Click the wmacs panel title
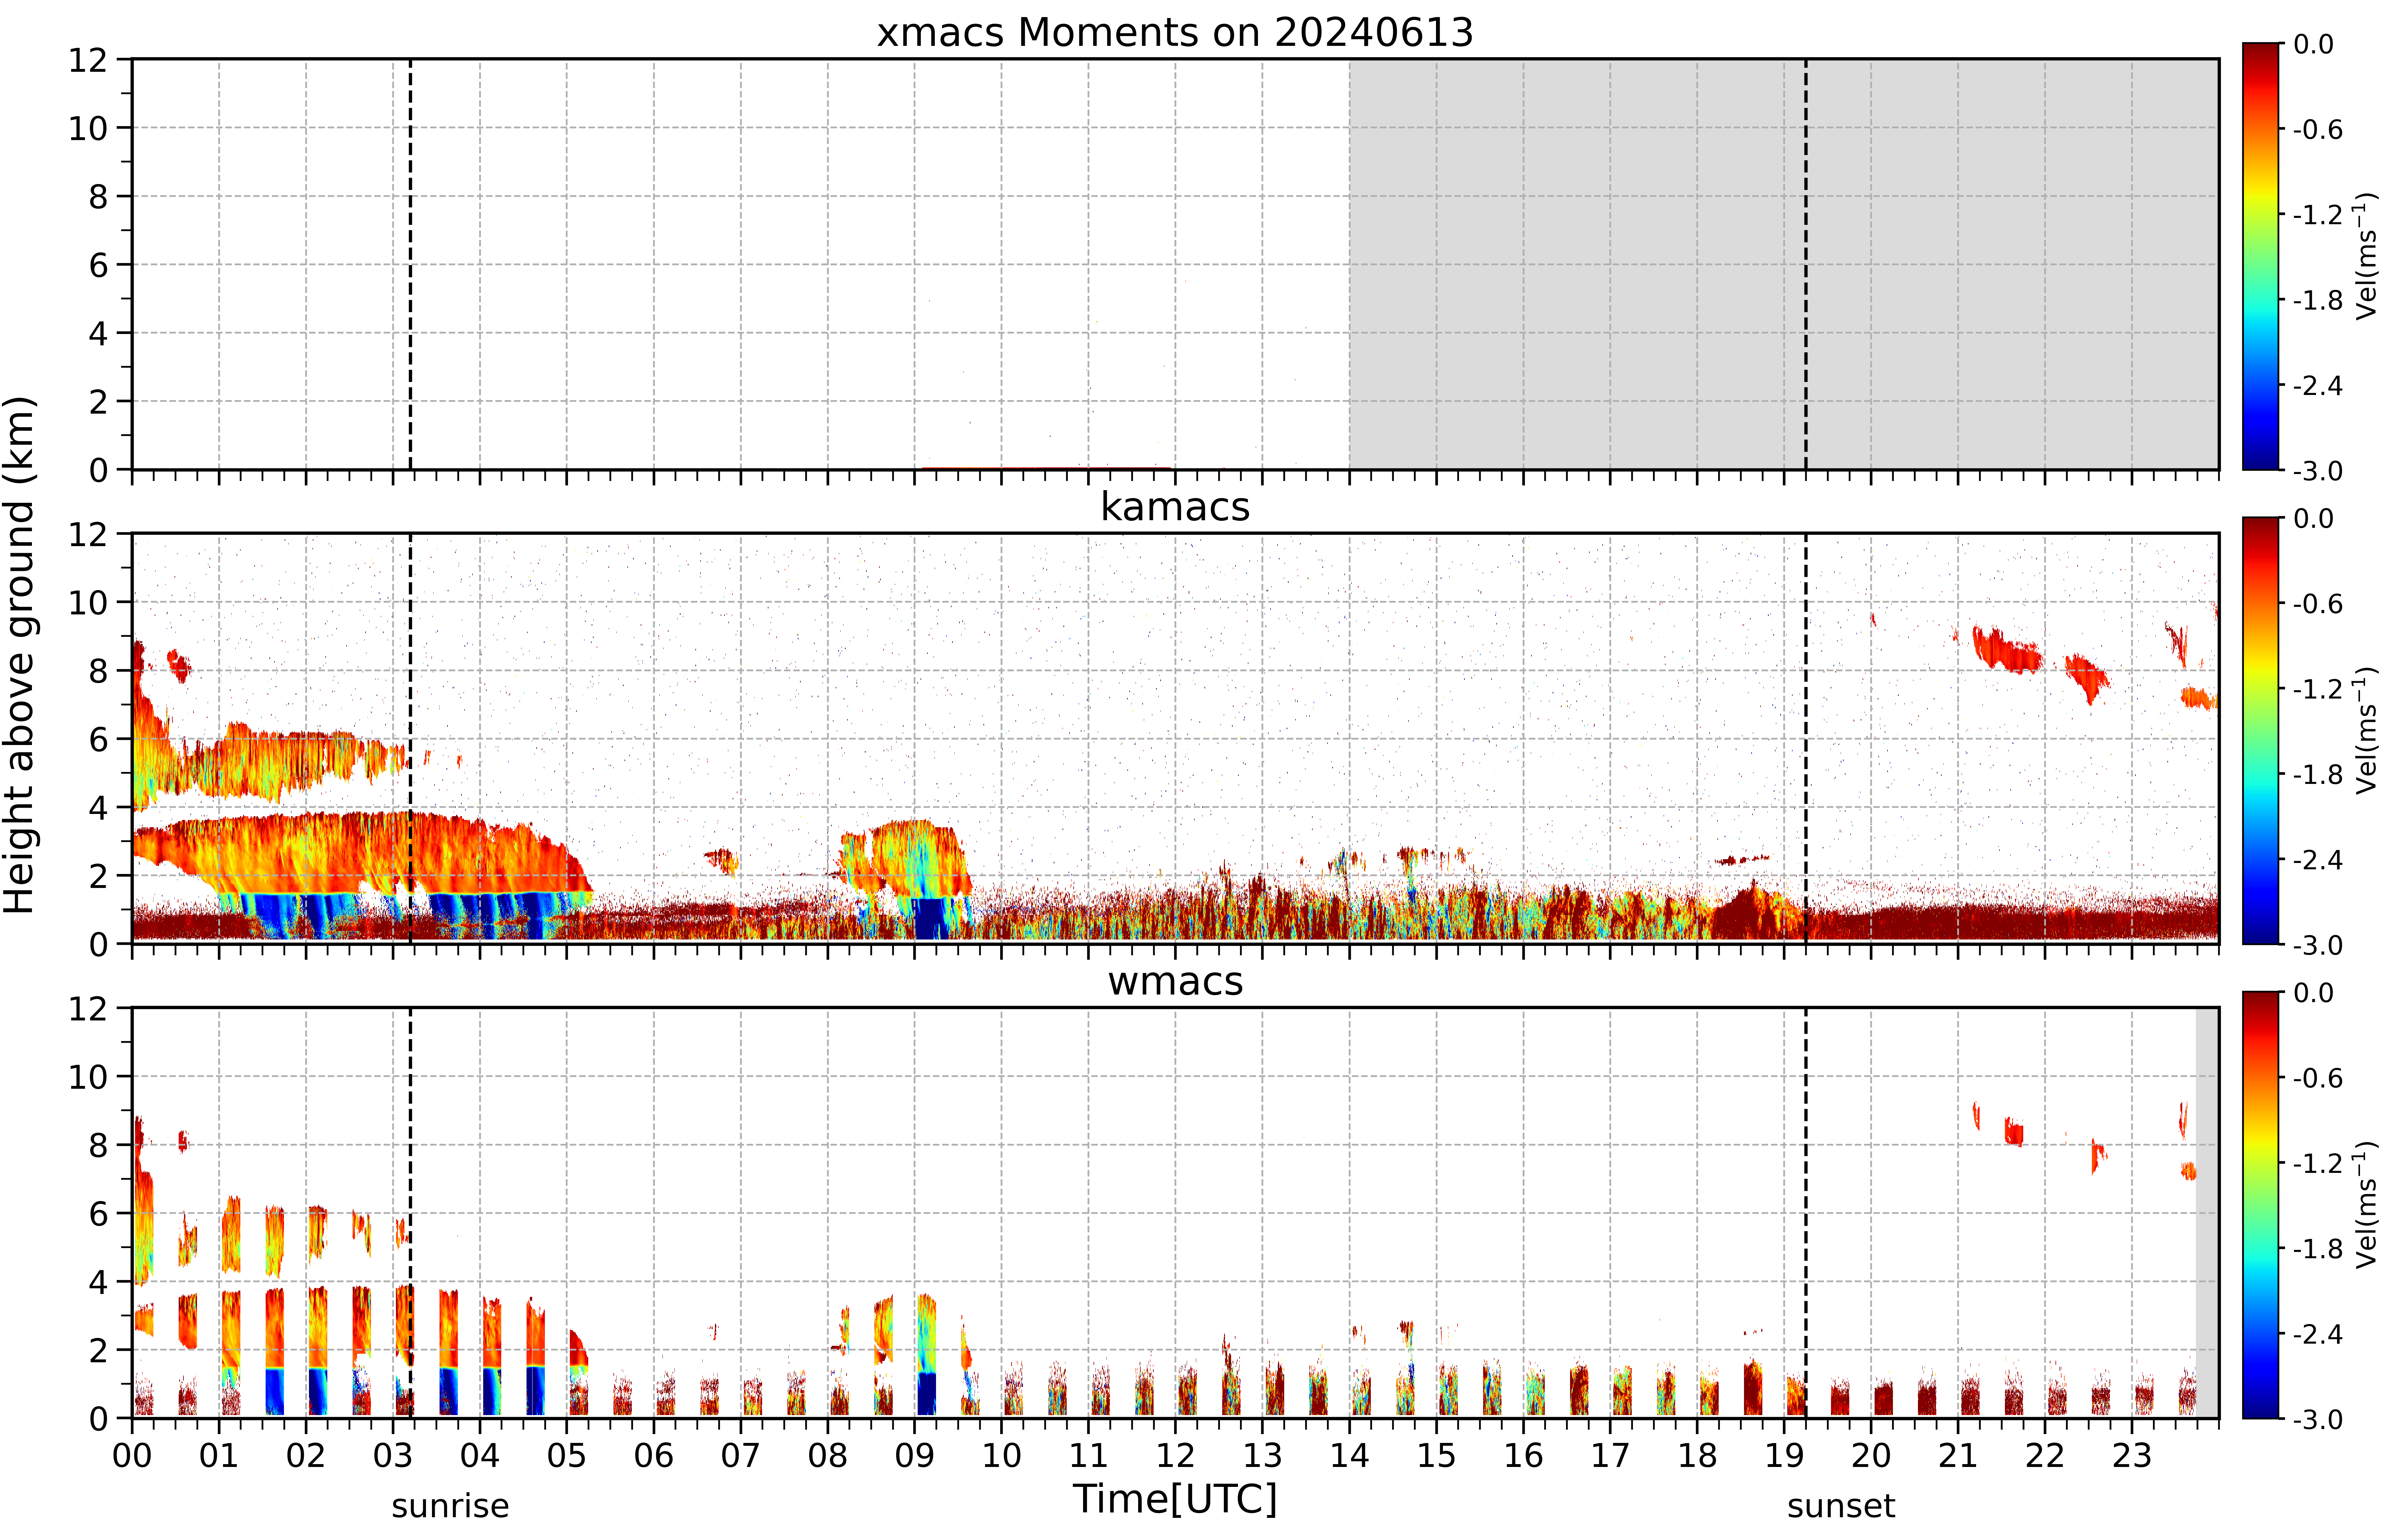Image resolution: width=2397 pixels, height=1540 pixels. (x=1175, y=981)
